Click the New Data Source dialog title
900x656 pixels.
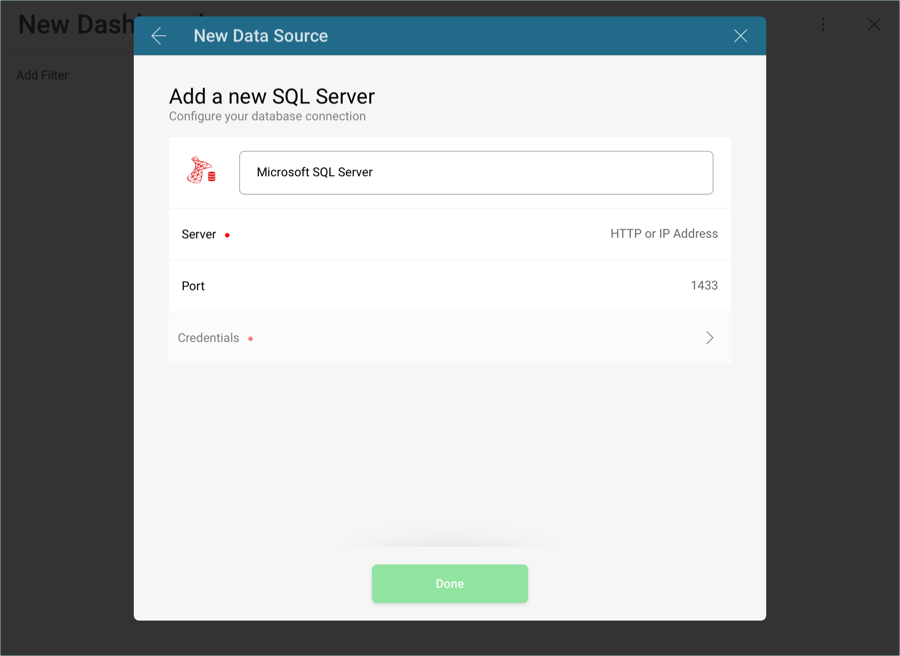point(261,36)
